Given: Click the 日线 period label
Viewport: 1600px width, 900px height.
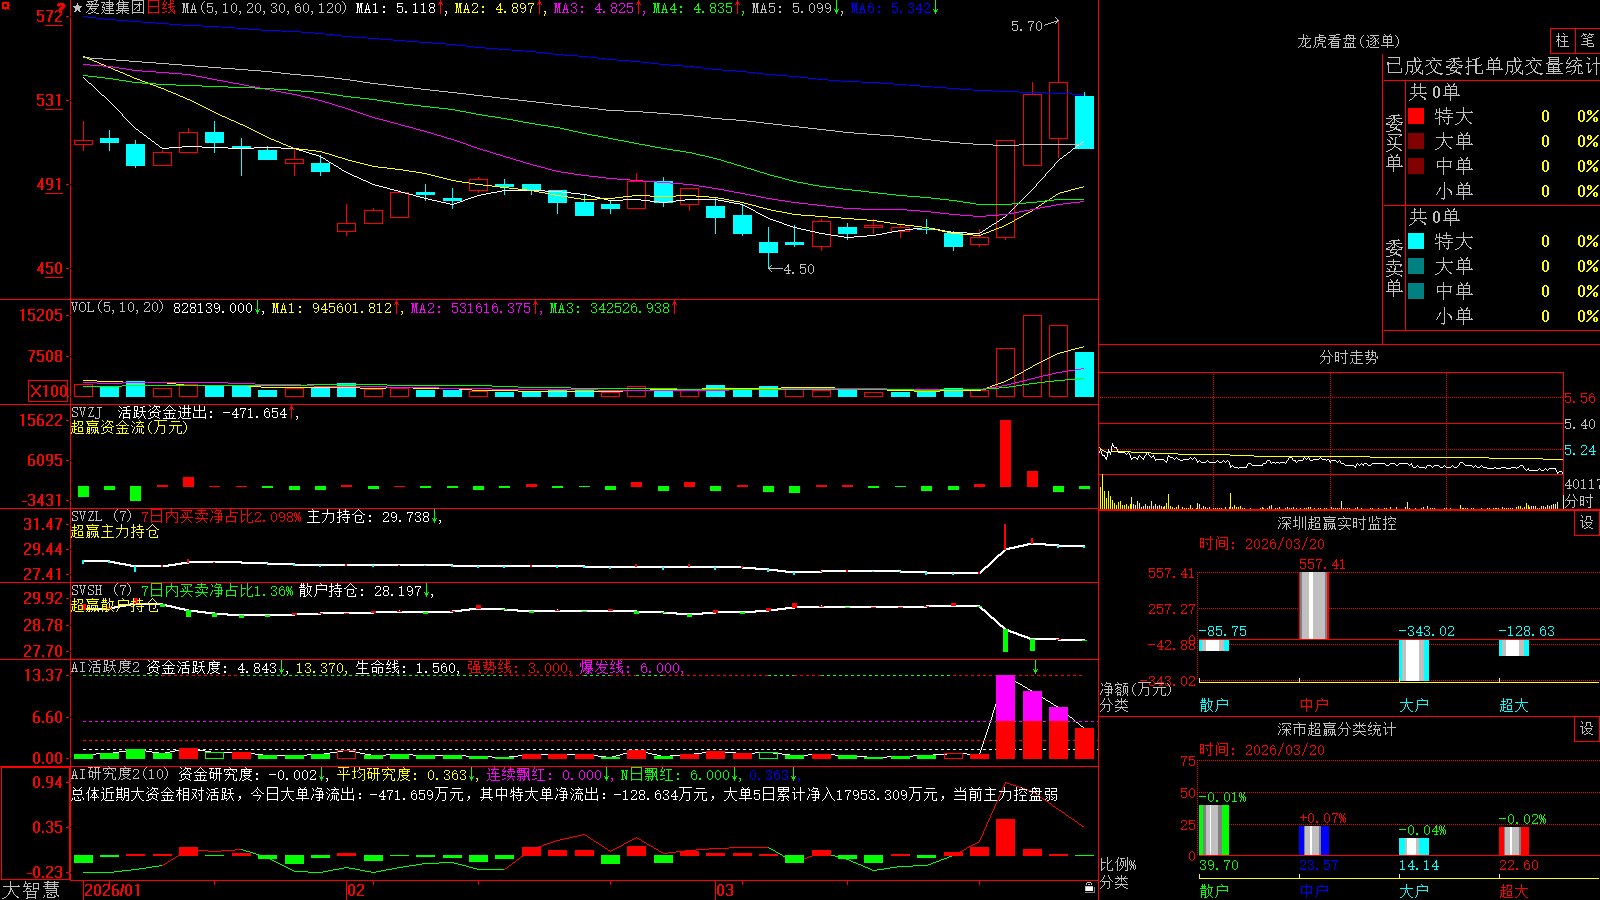Looking at the screenshot, I should click(x=161, y=8).
